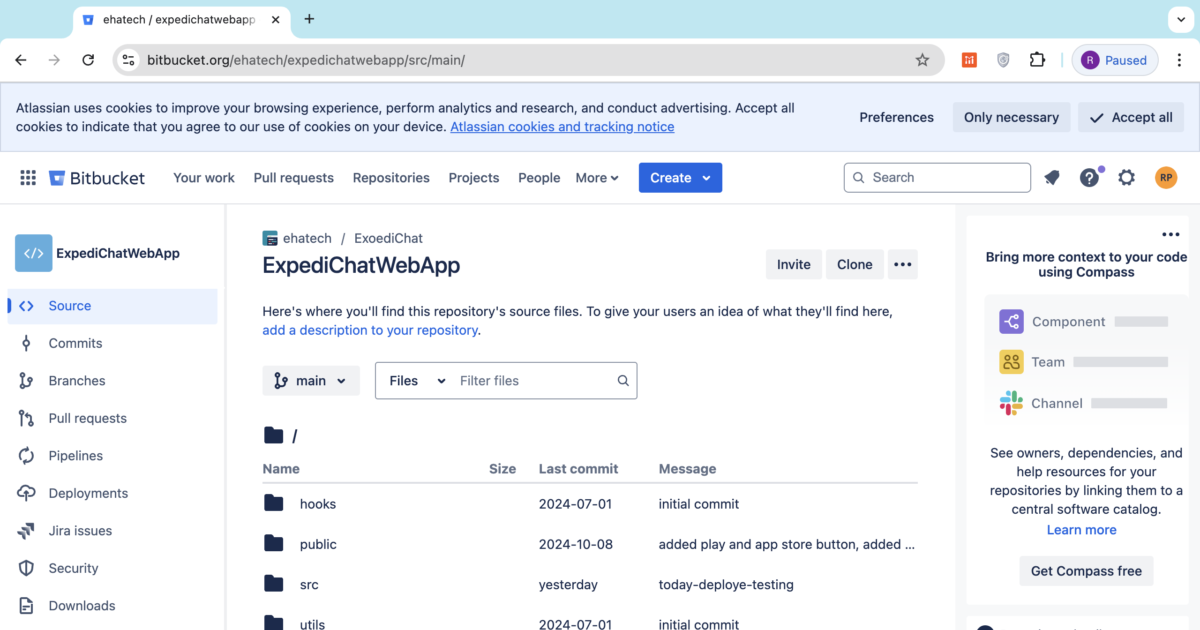1200x630 pixels.
Task: Click Accept all cookies button
Action: click(1131, 117)
